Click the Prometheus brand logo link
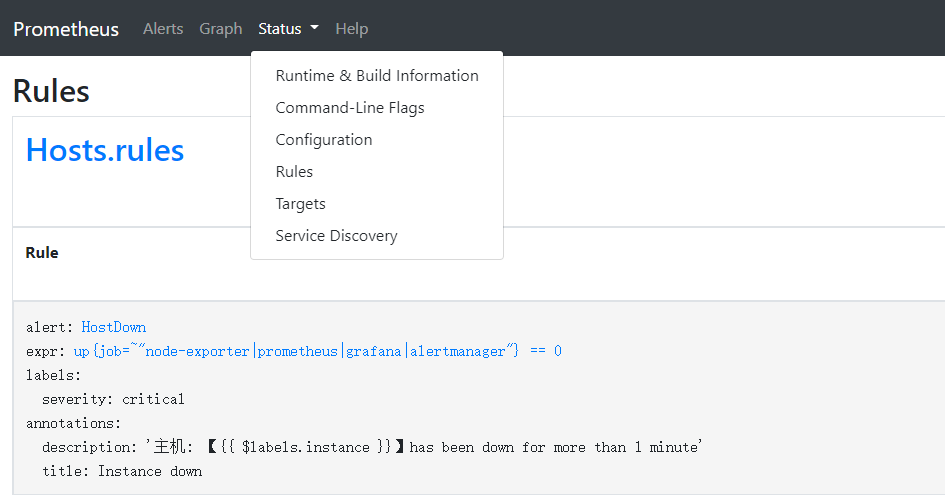Image resolution: width=945 pixels, height=495 pixels. 66,29
